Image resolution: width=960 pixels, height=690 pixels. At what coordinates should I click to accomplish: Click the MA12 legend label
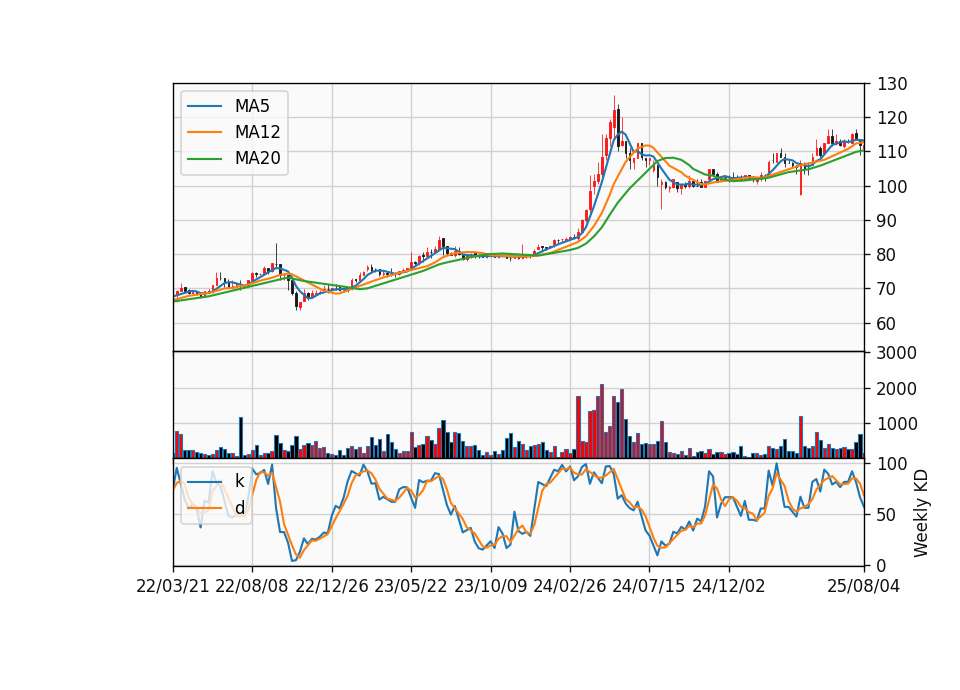(x=257, y=132)
